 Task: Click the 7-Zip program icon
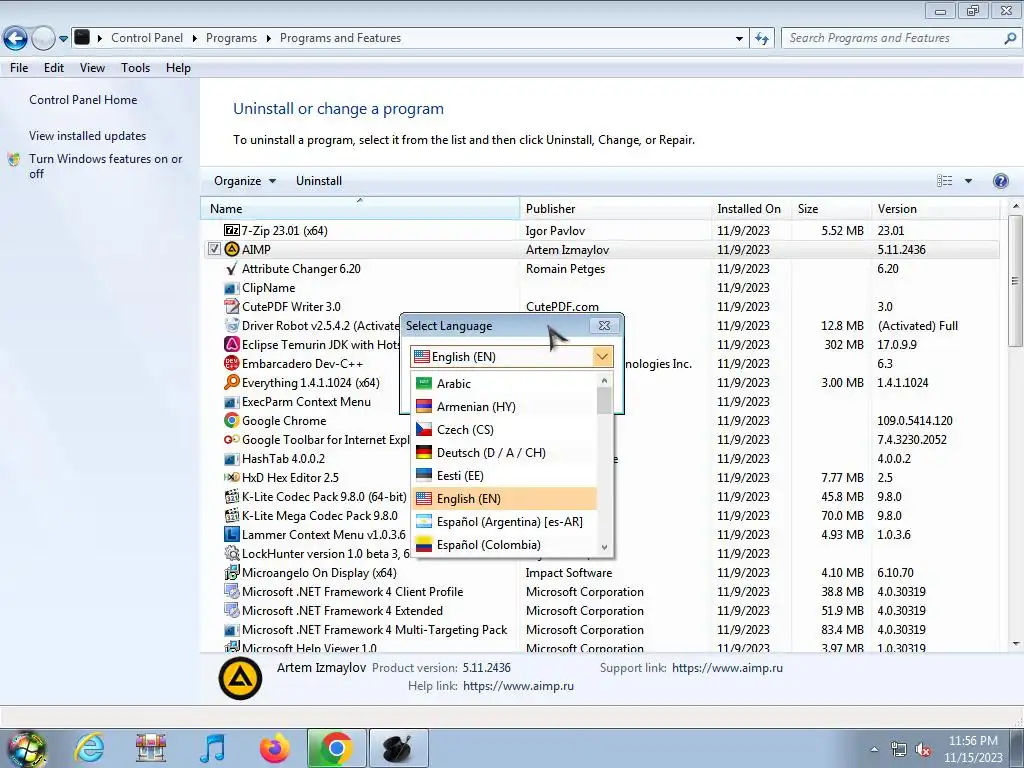pyautogui.click(x=232, y=231)
